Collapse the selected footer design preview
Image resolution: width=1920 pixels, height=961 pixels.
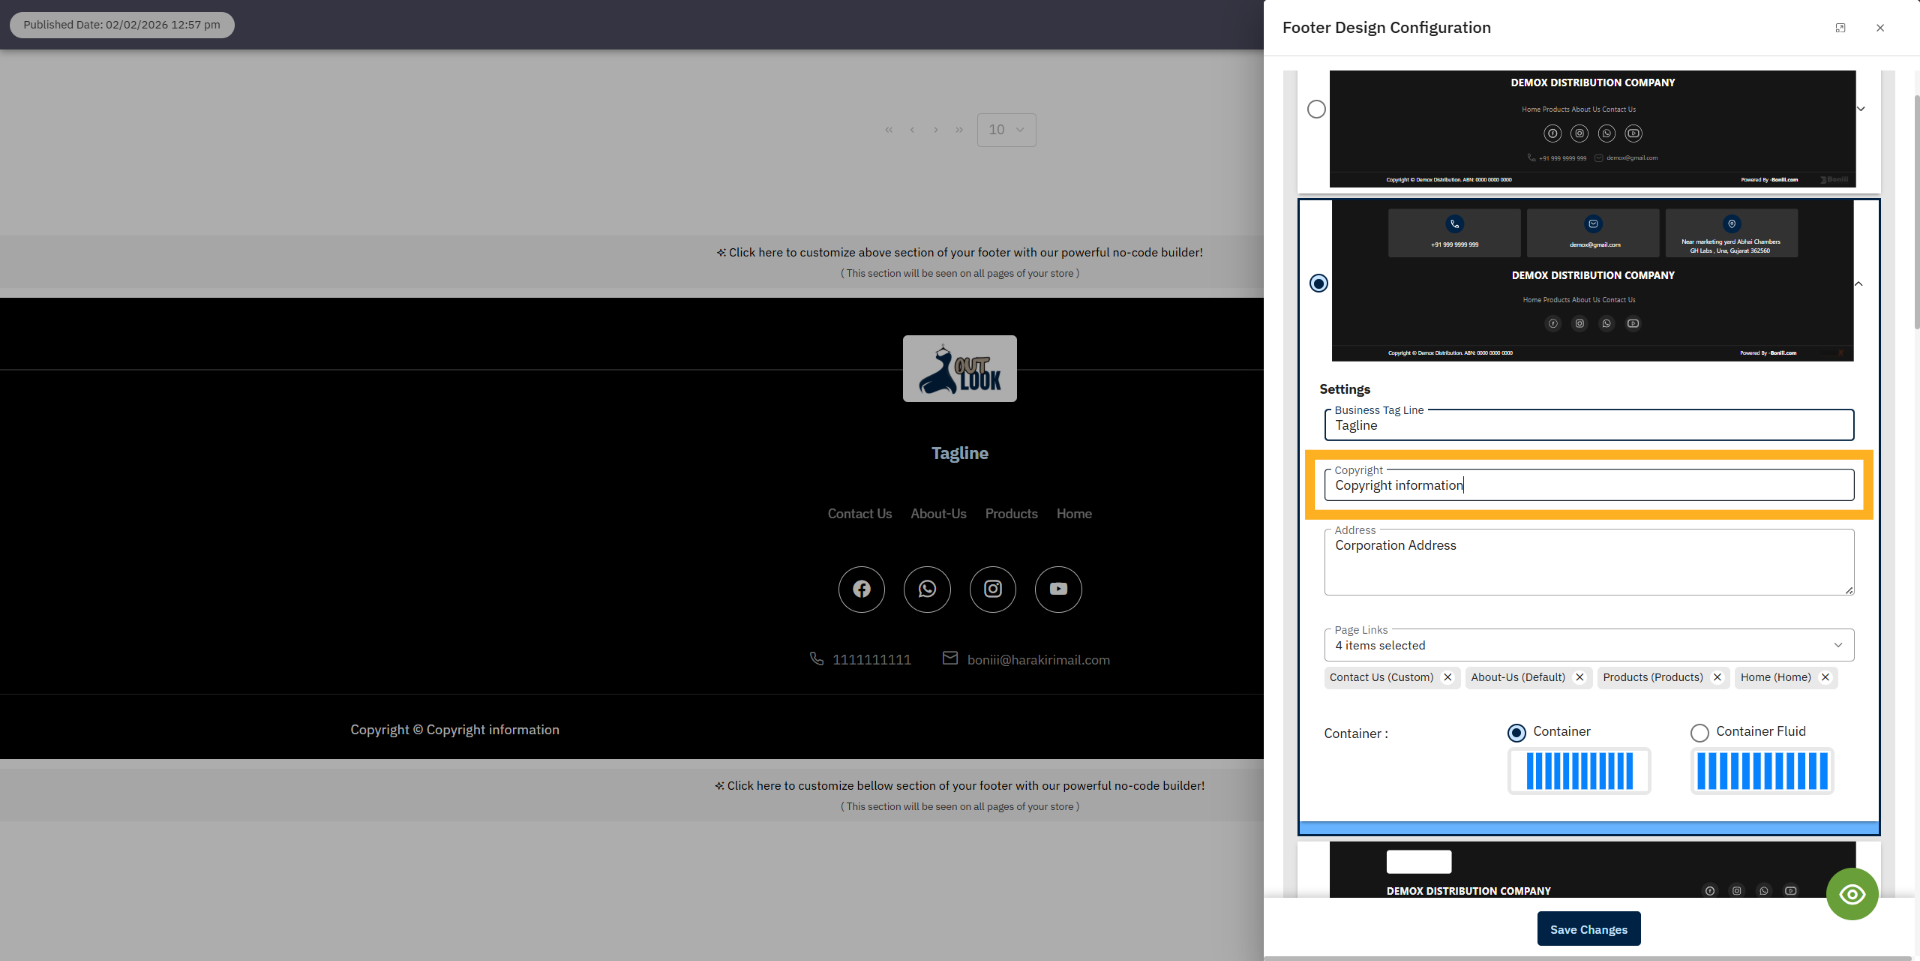click(x=1859, y=284)
